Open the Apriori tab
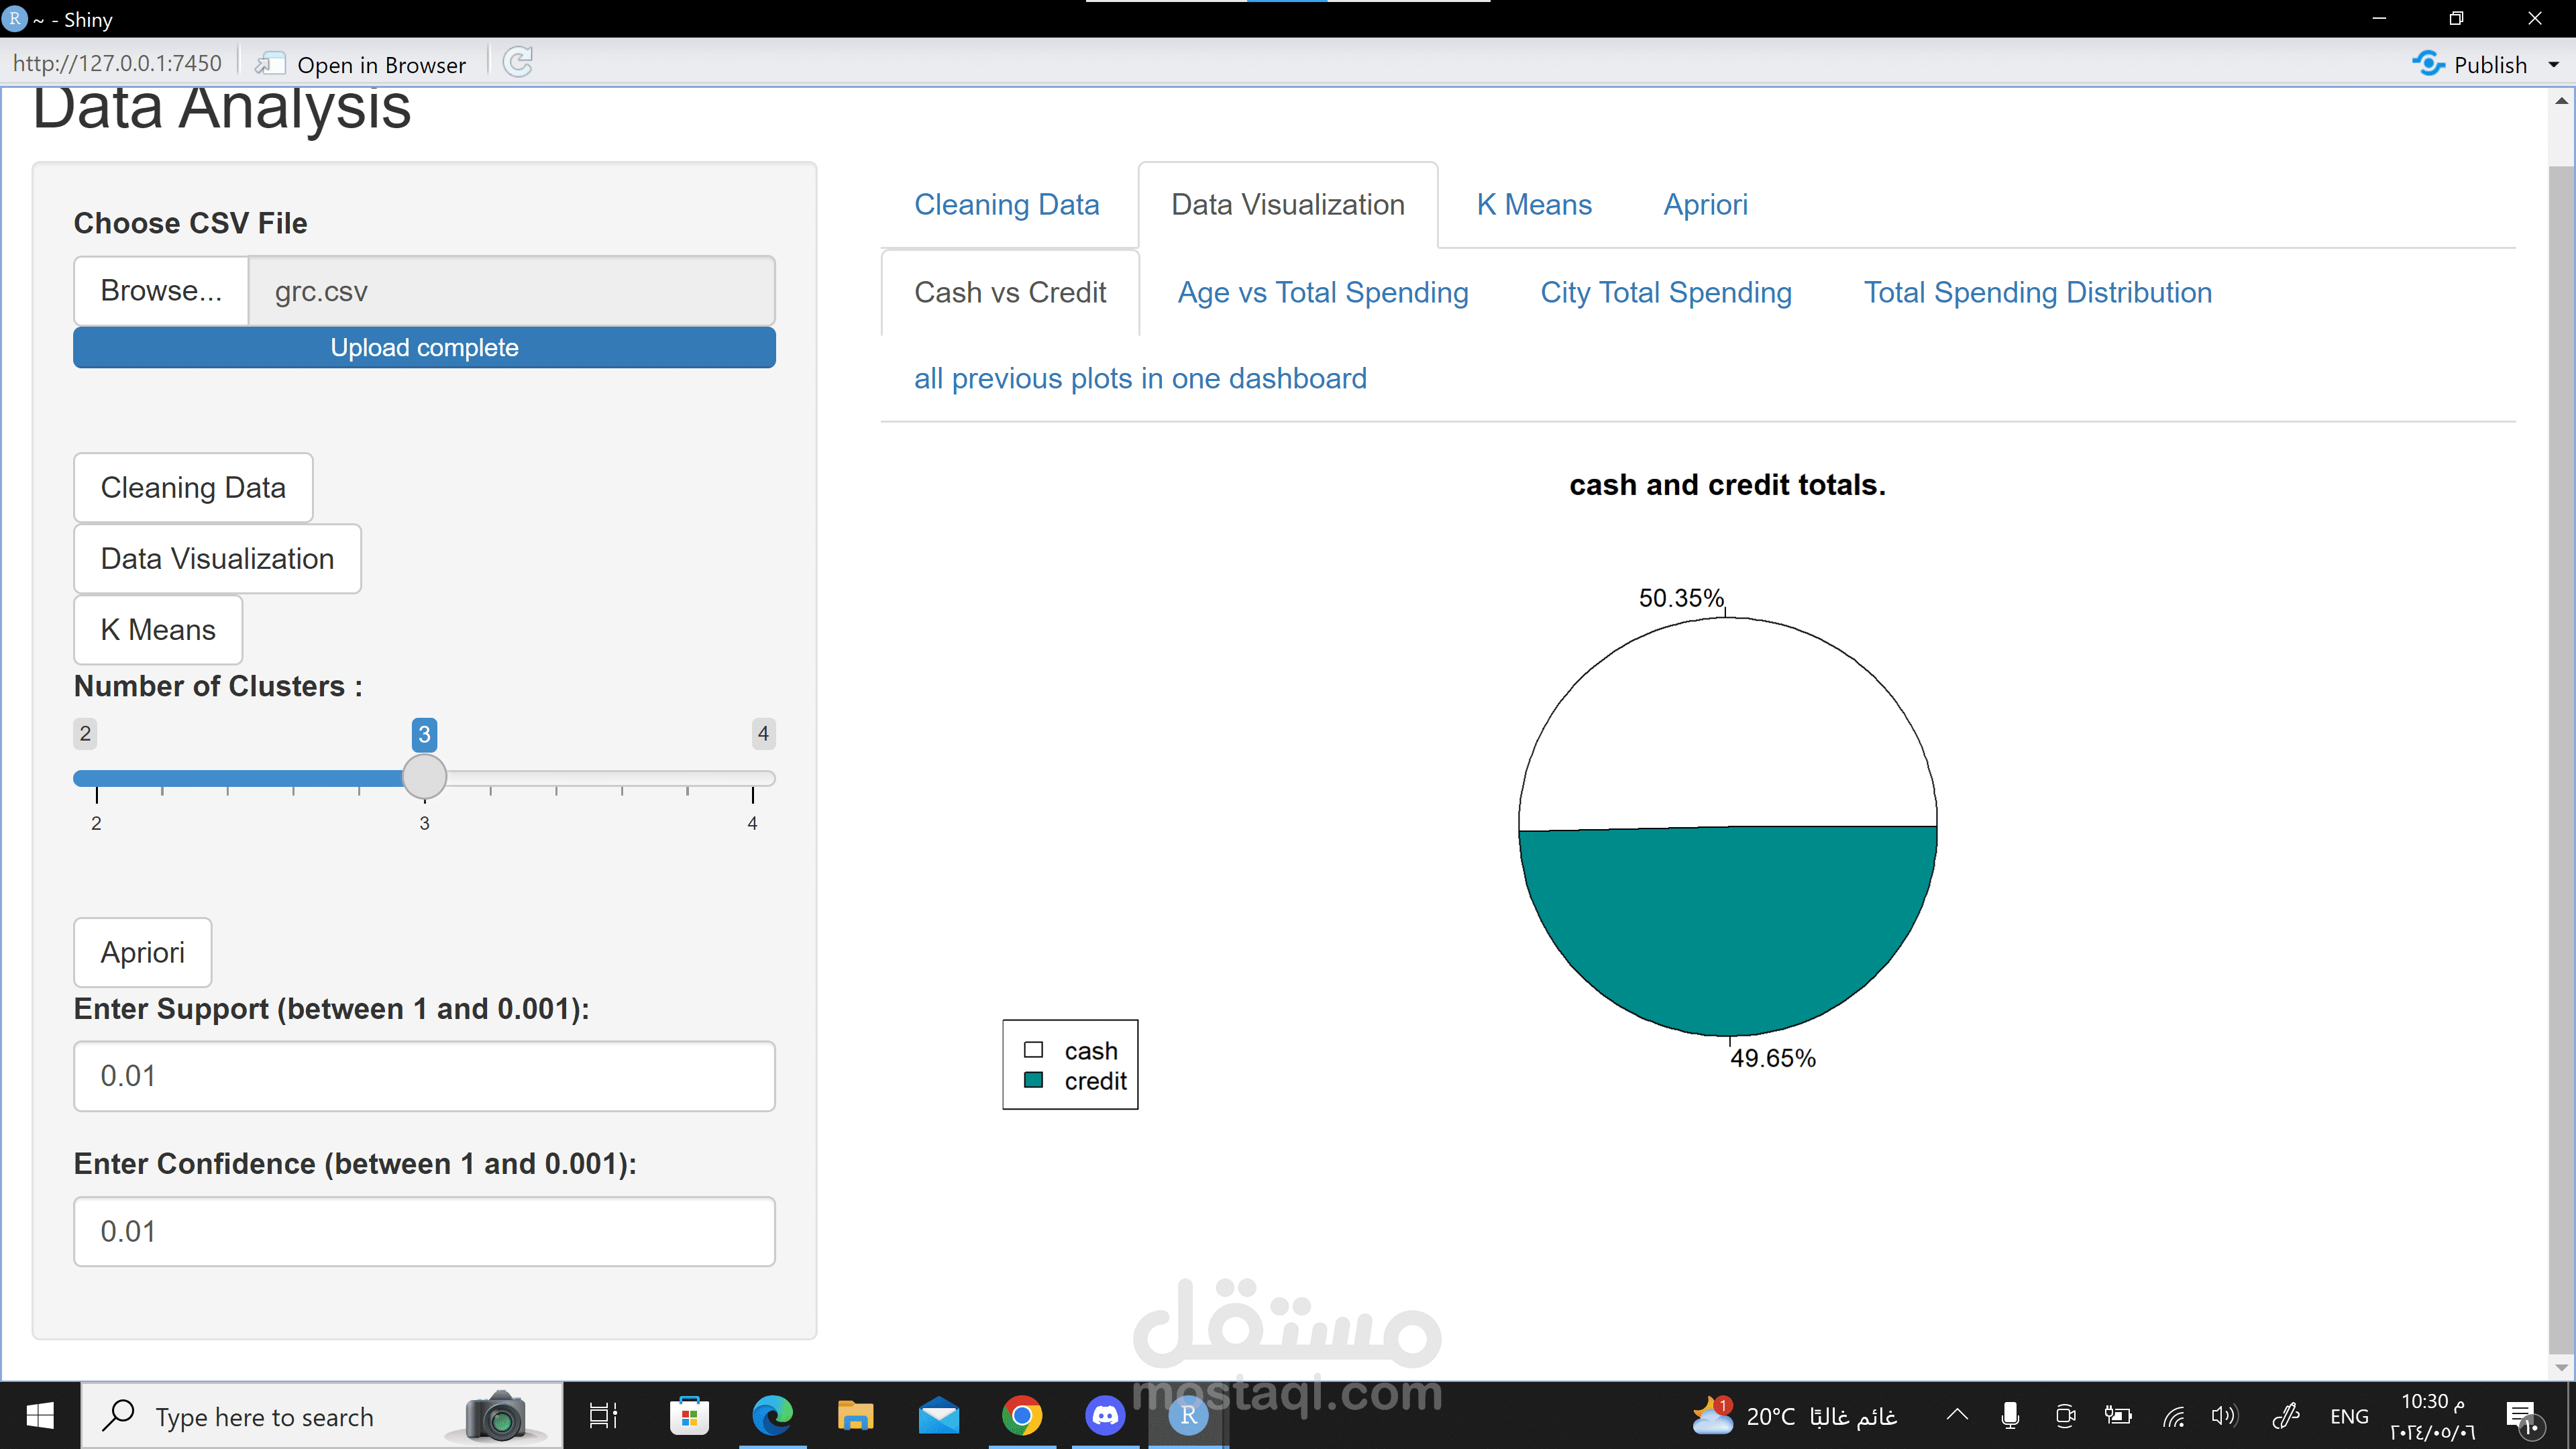Image resolution: width=2576 pixels, height=1449 pixels. (1705, 205)
